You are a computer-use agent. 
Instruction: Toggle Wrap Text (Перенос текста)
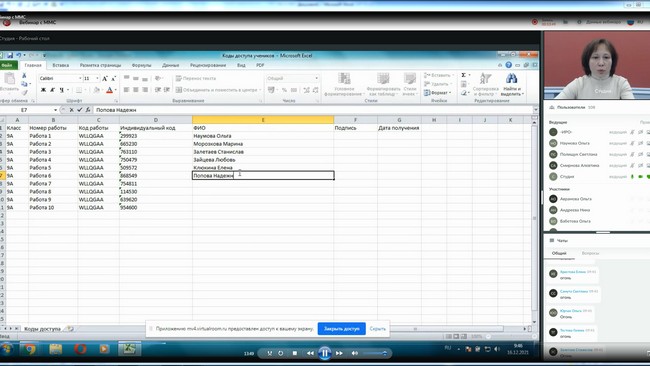[196, 78]
